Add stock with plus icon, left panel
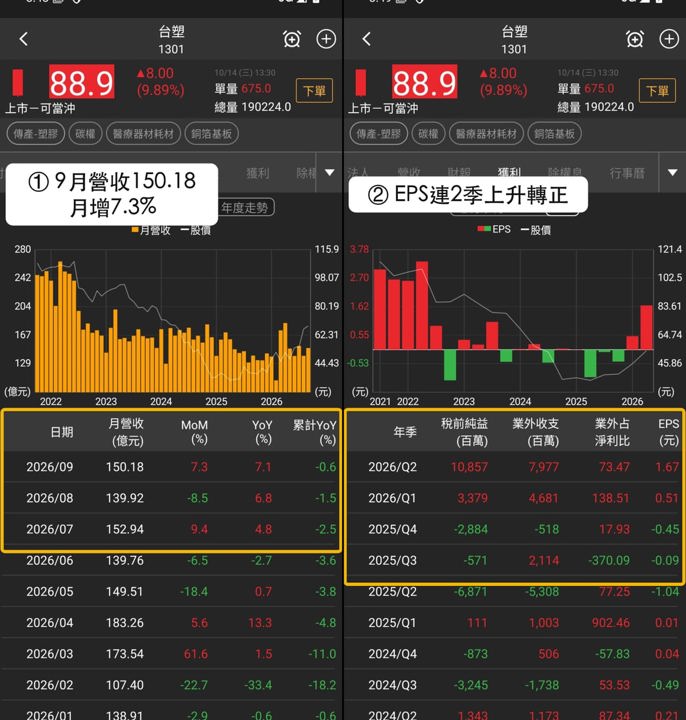 pos(326,39)
